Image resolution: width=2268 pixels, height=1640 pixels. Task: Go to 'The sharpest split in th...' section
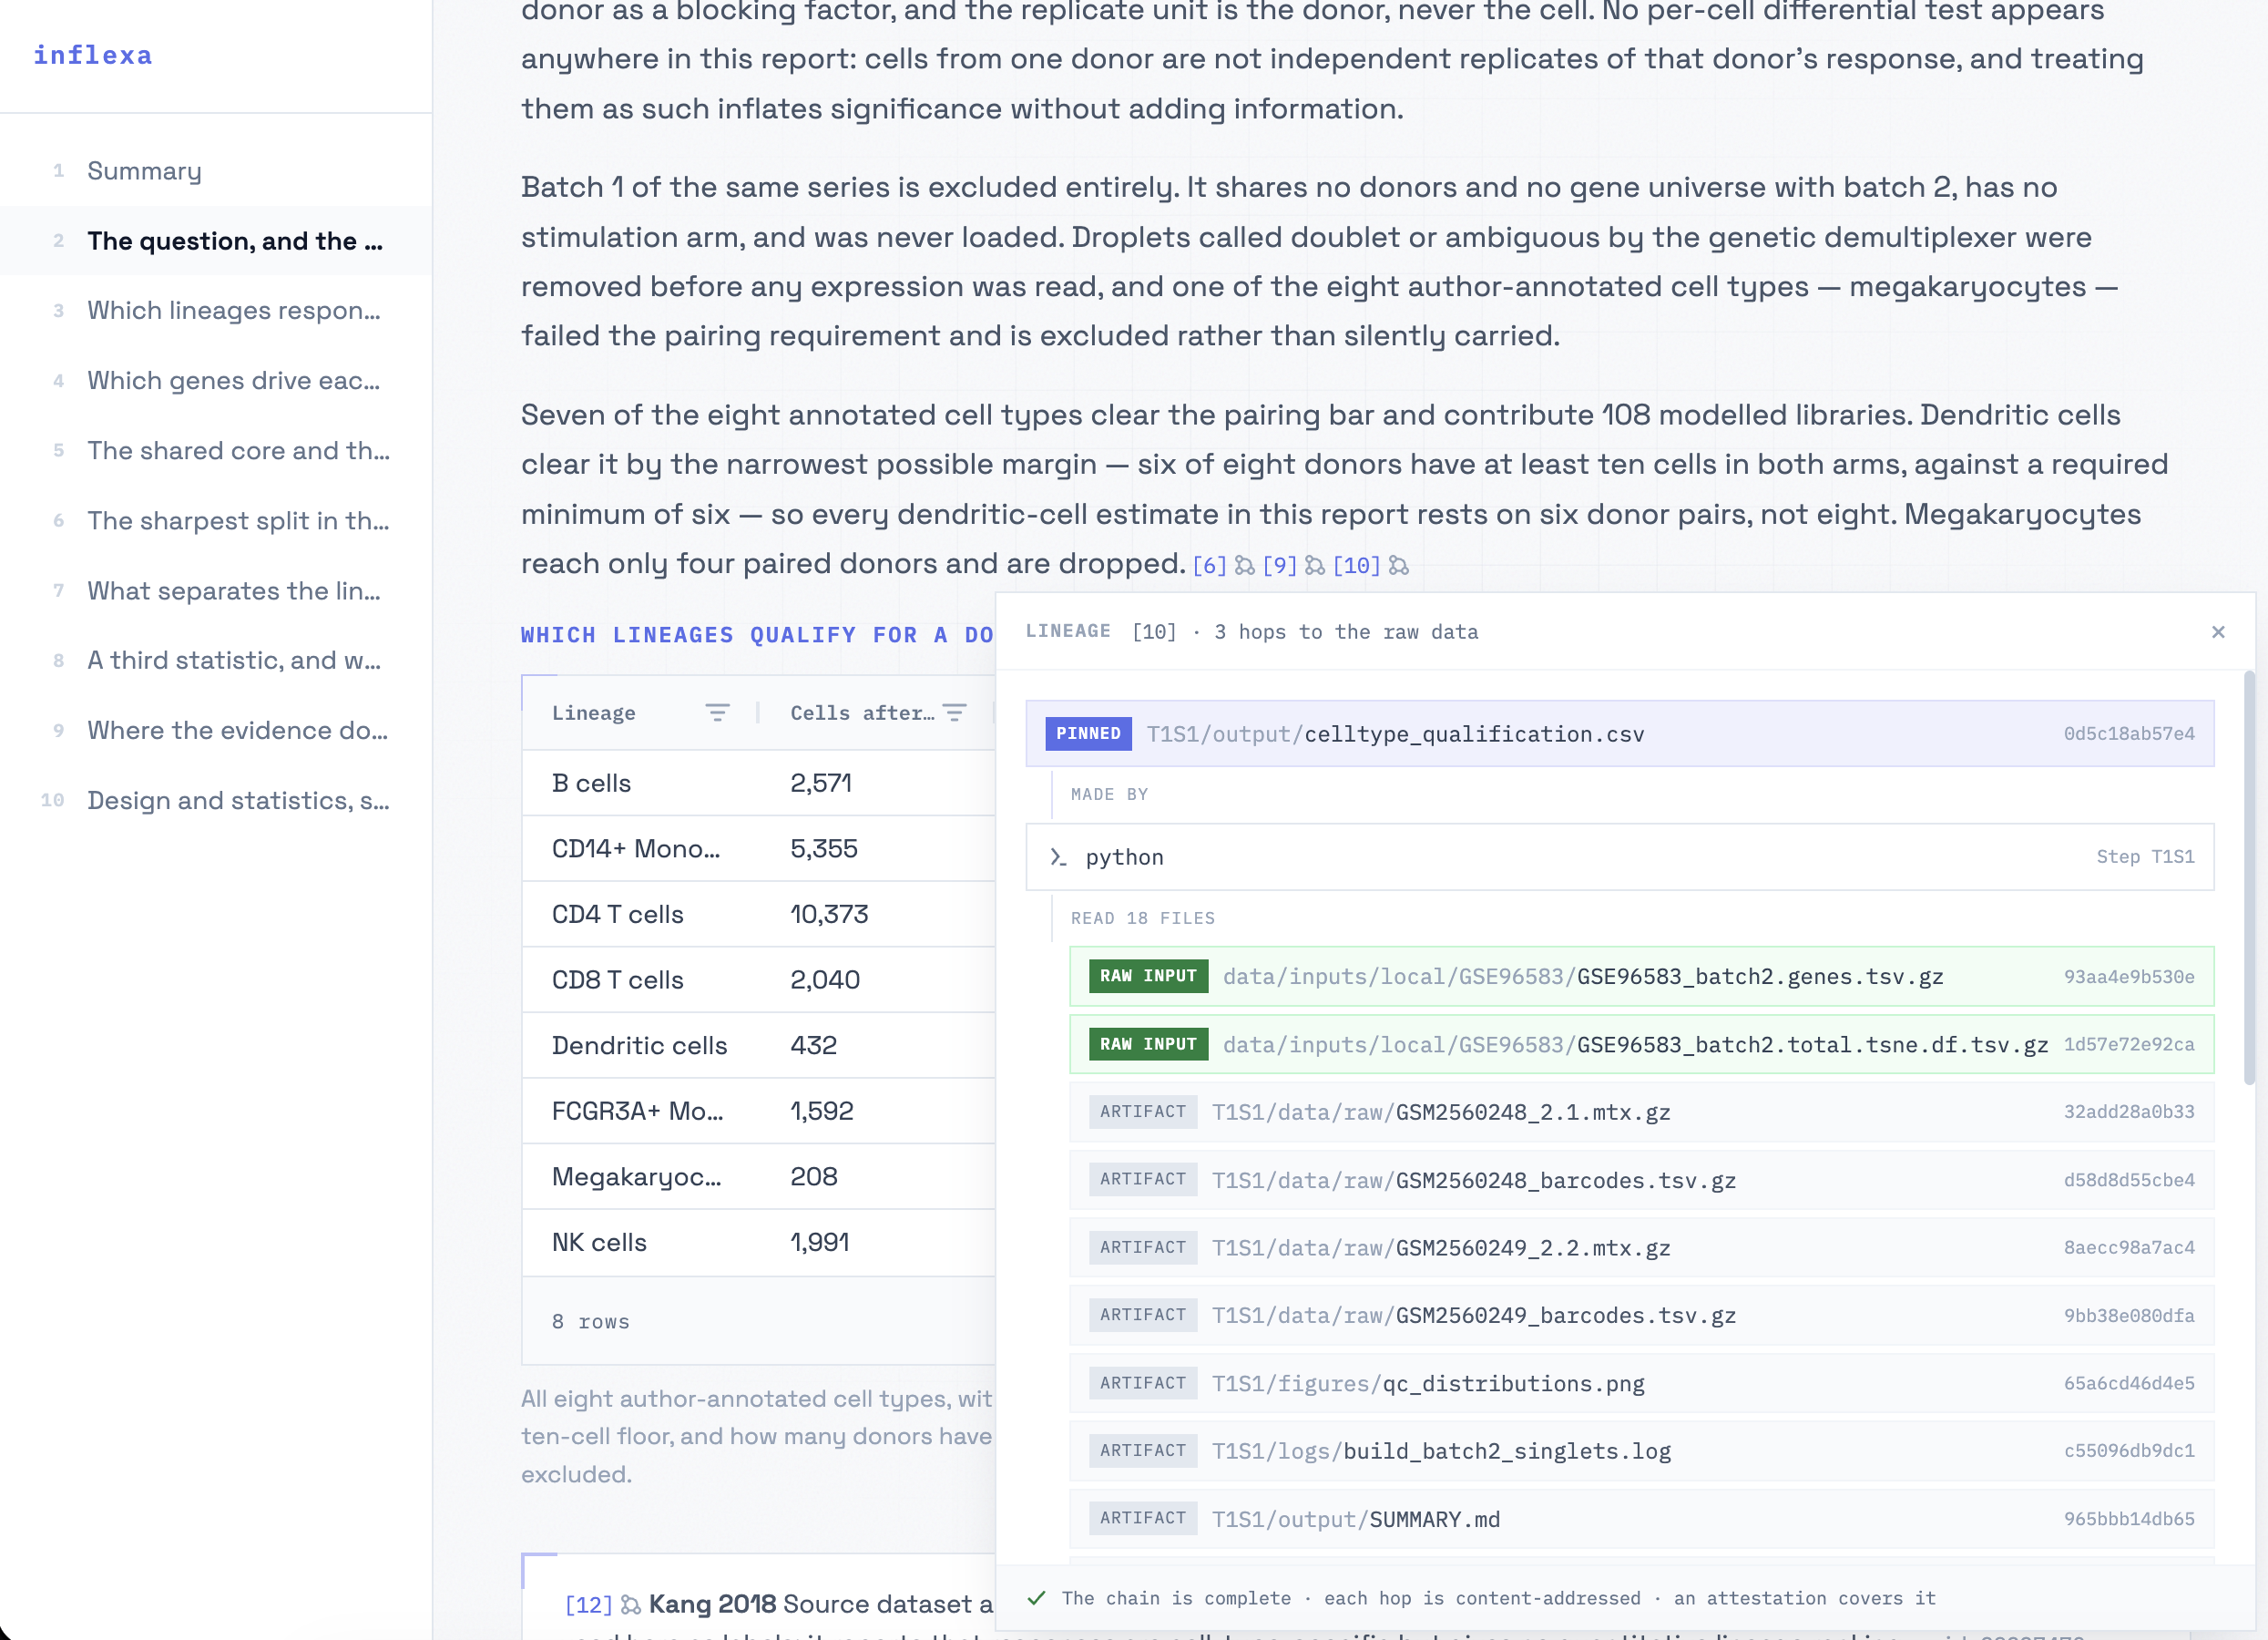coord(216,521)
